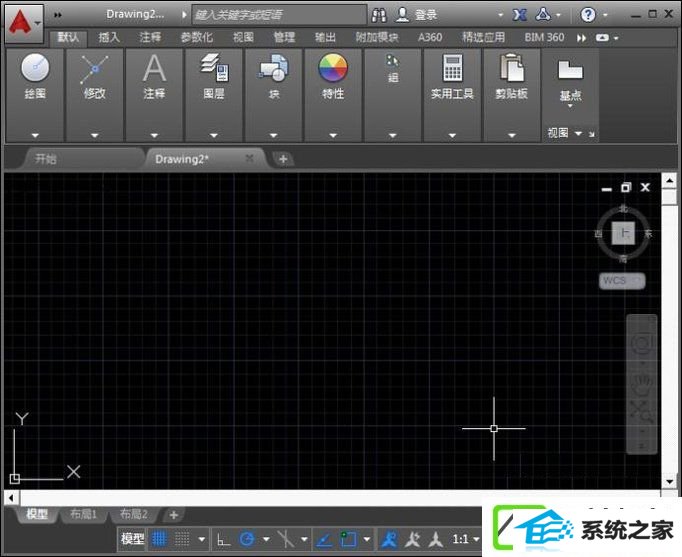Image resolution: width=682 pixels, height=557 pixels.
Task: Select the 注释 annotation text icon
Action: [154, 68]
